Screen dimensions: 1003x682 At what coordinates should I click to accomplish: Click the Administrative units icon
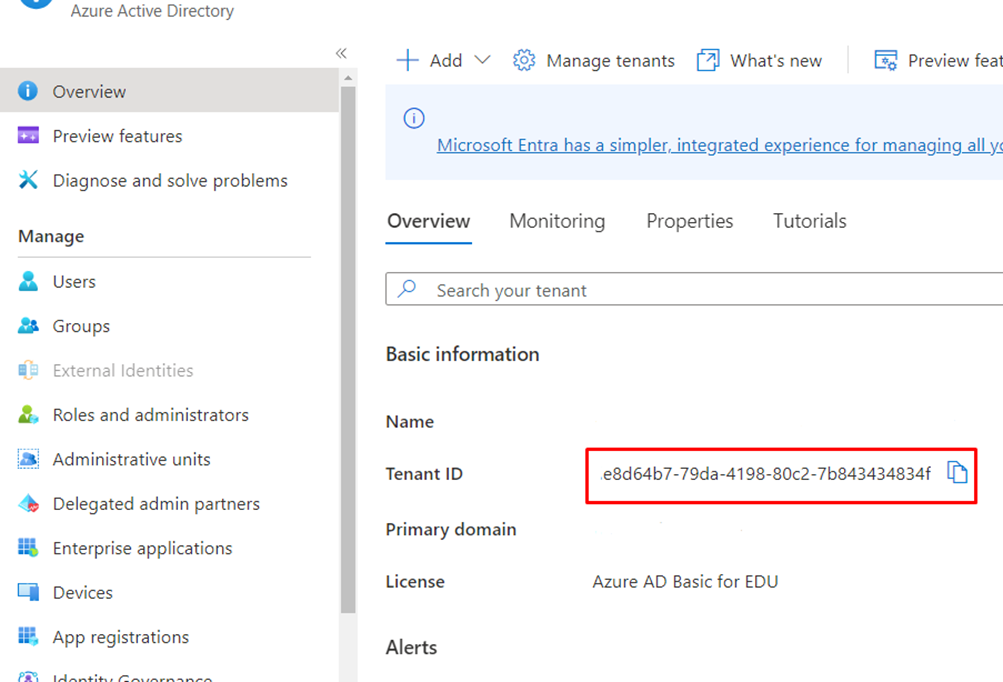click(x=28, y=459)
